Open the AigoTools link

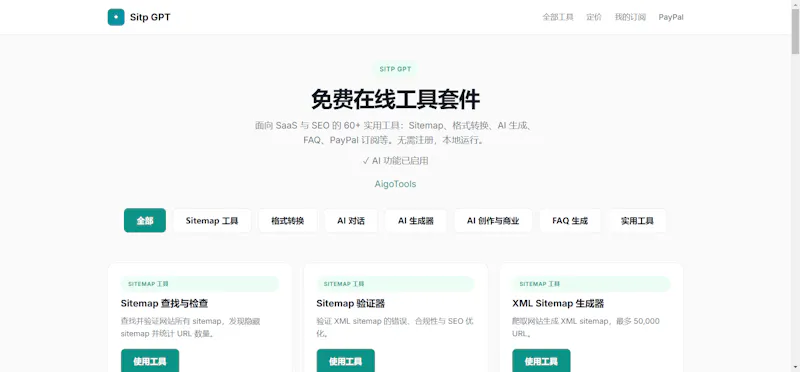pos(395,184)
